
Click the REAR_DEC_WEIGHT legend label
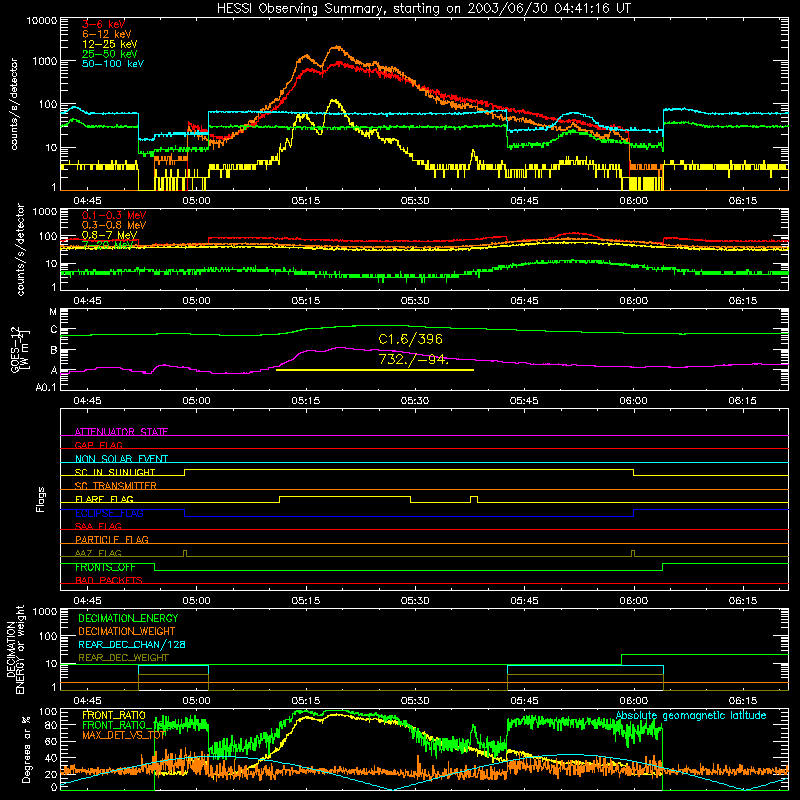tap(123, 658)
